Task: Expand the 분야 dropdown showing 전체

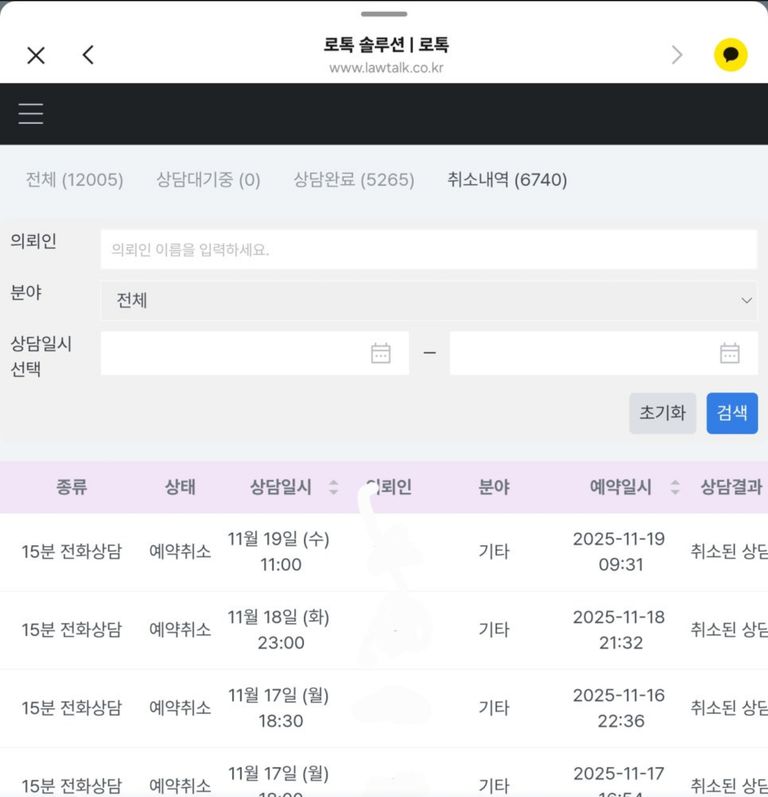Action: pyautogui.click(x=428, y=300)
